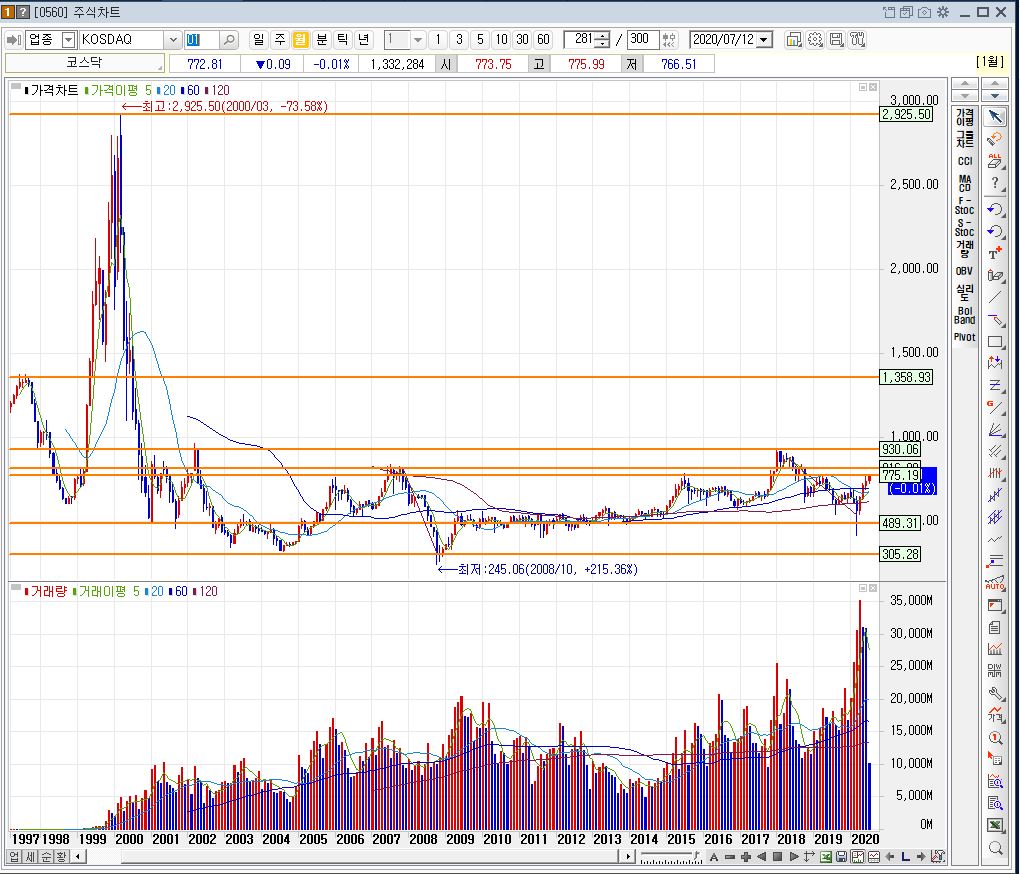Select the monthly (월) period button
Viewport: 1020px width, 874px height.
coord(300,40)
